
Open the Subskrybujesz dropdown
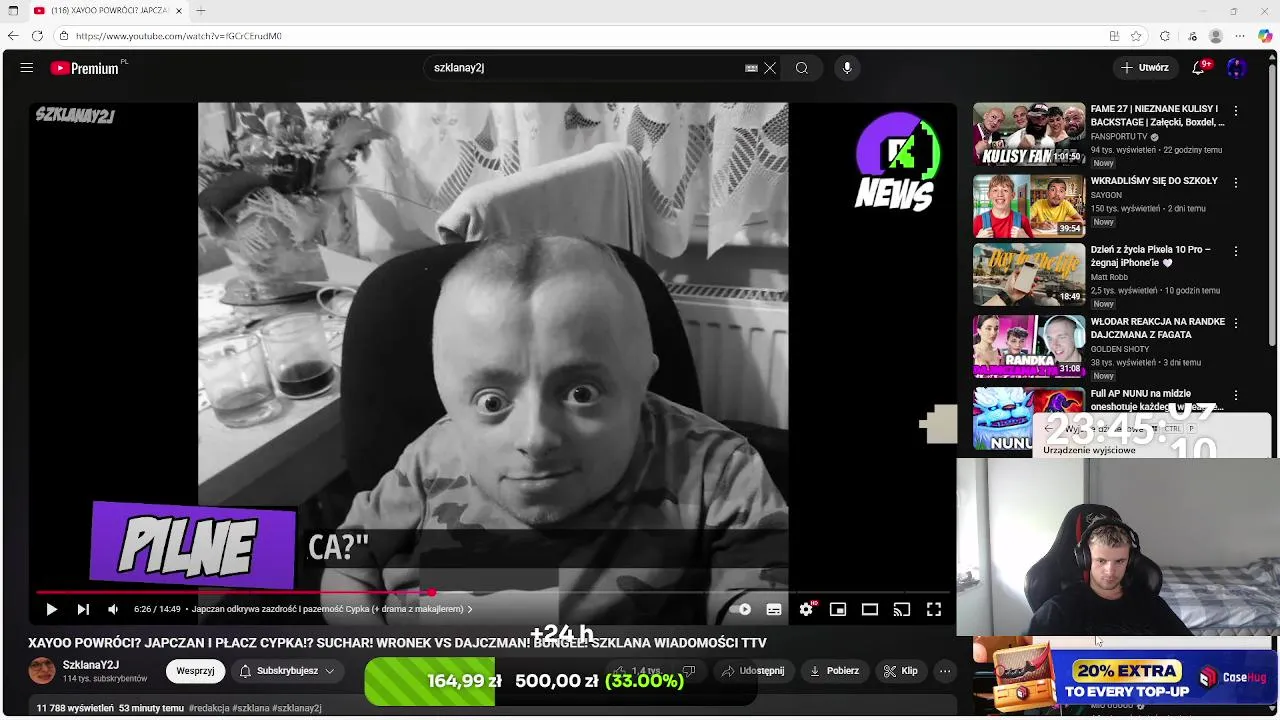tap(287, 671)
